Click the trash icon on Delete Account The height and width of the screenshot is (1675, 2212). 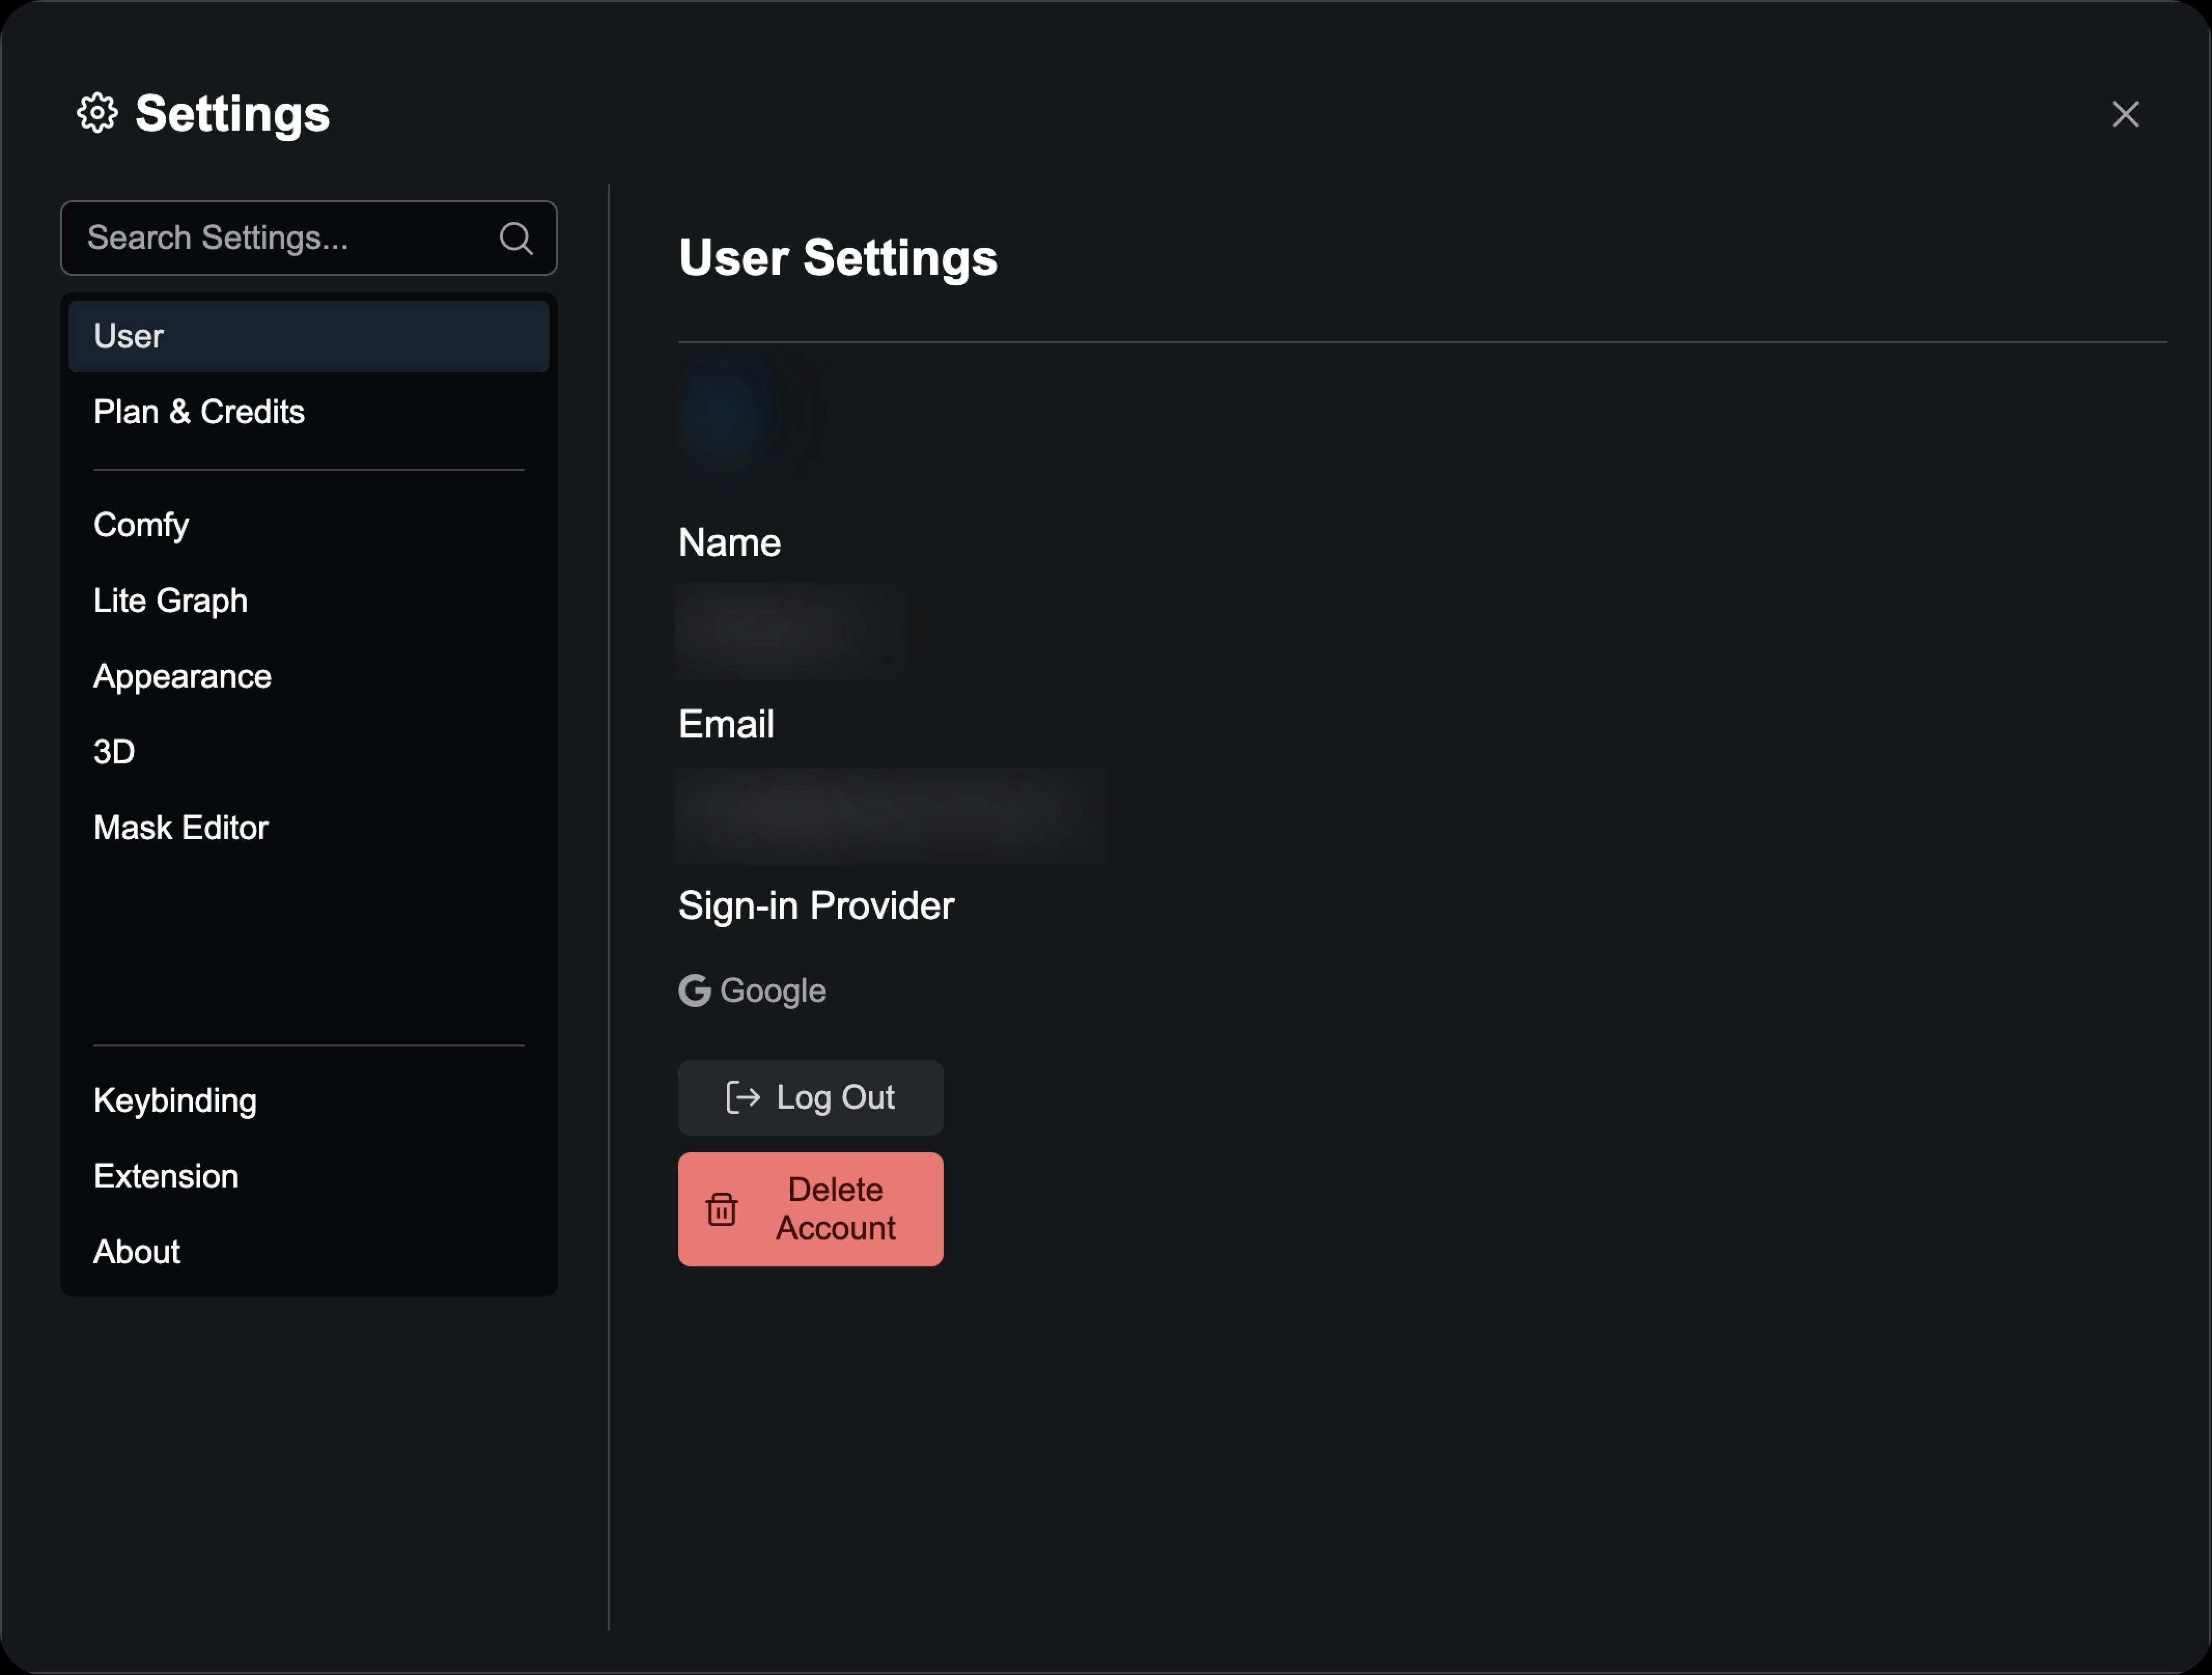(722, 1209)
